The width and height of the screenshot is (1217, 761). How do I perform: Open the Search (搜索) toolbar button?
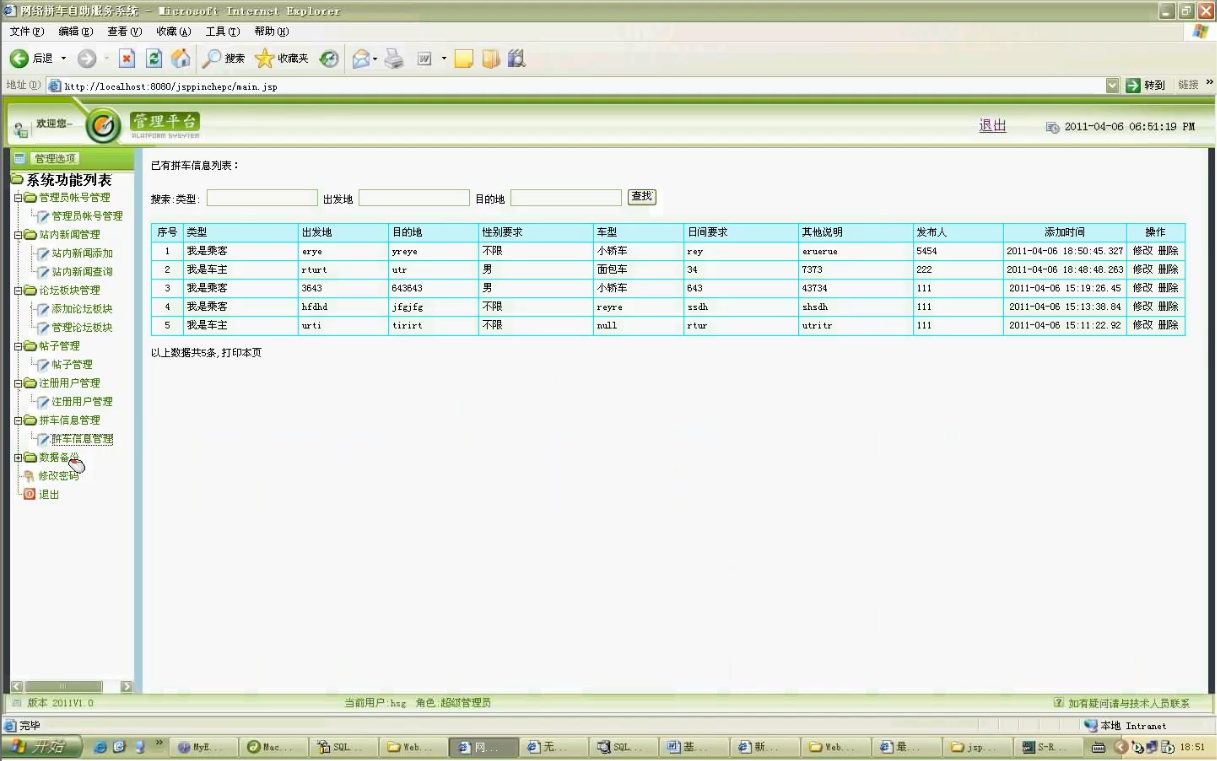pos(222,59)
